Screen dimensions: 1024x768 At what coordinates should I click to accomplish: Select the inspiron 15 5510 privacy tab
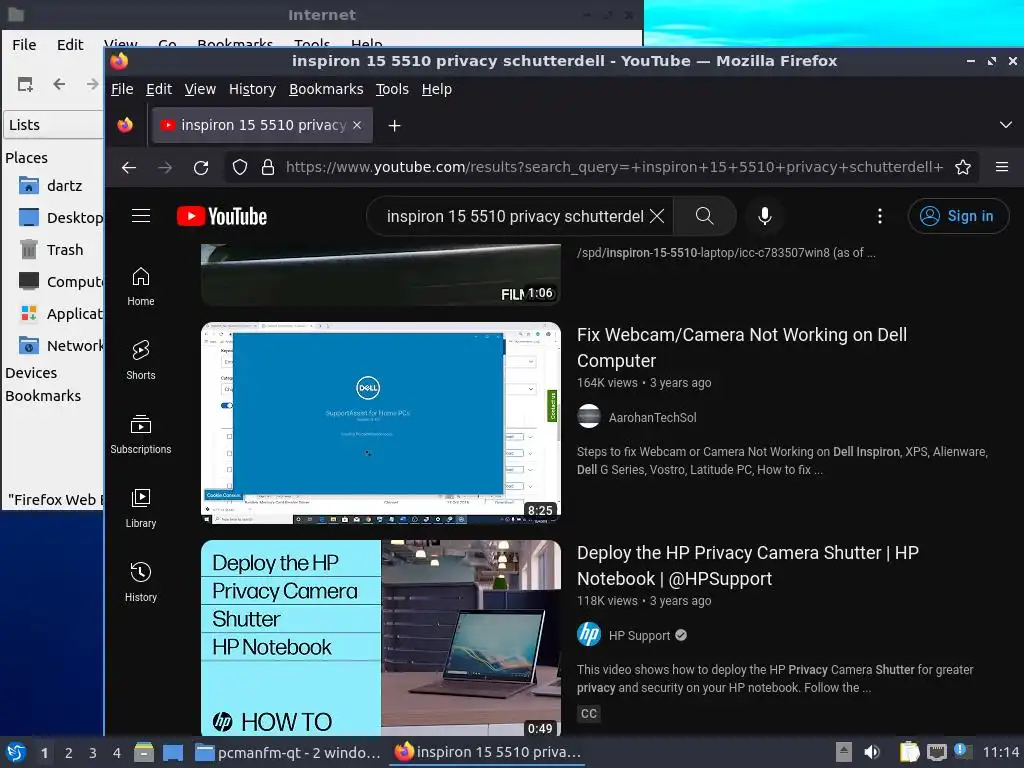(263, 125)
